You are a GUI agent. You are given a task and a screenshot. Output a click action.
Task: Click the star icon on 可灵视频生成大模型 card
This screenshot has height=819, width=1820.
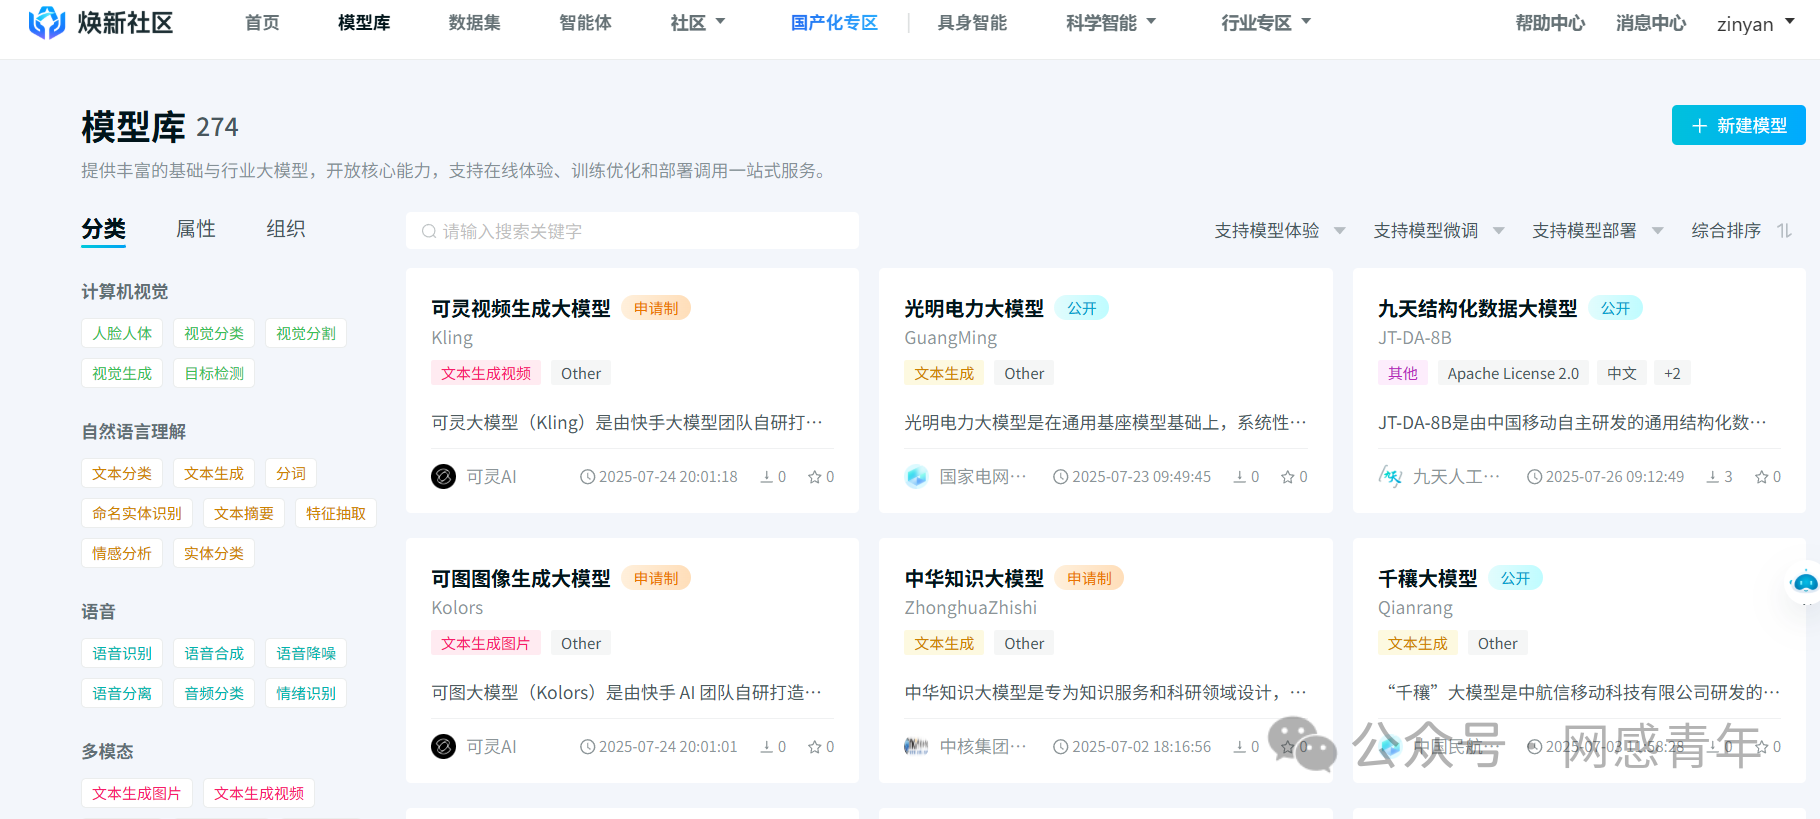pos(814,477)
